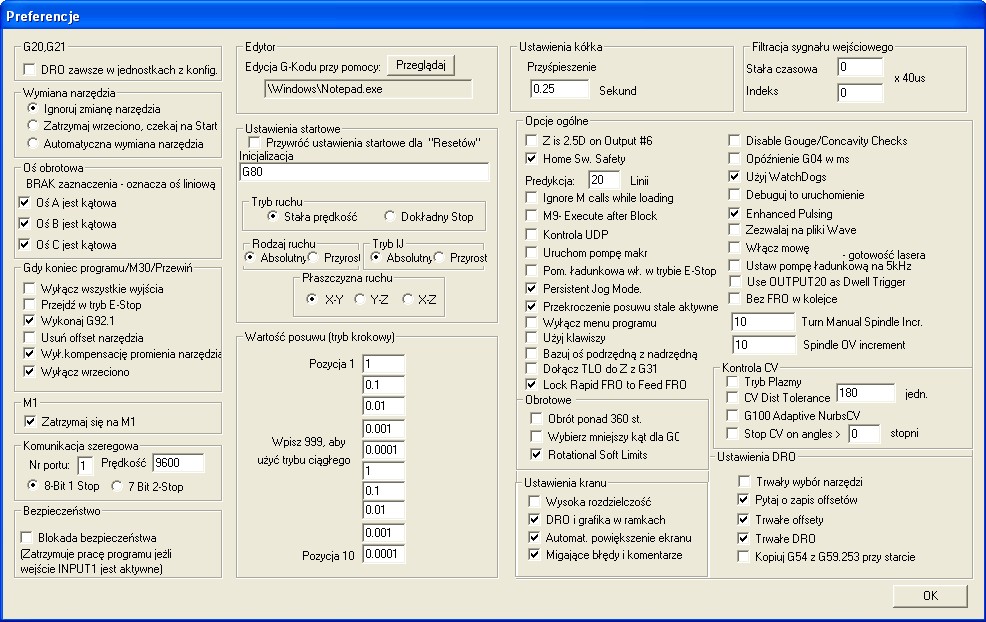Click the Pozycja 1 jog step field
Image resolution: width=986 pixels, height=622 pixels.
point(384,364)
